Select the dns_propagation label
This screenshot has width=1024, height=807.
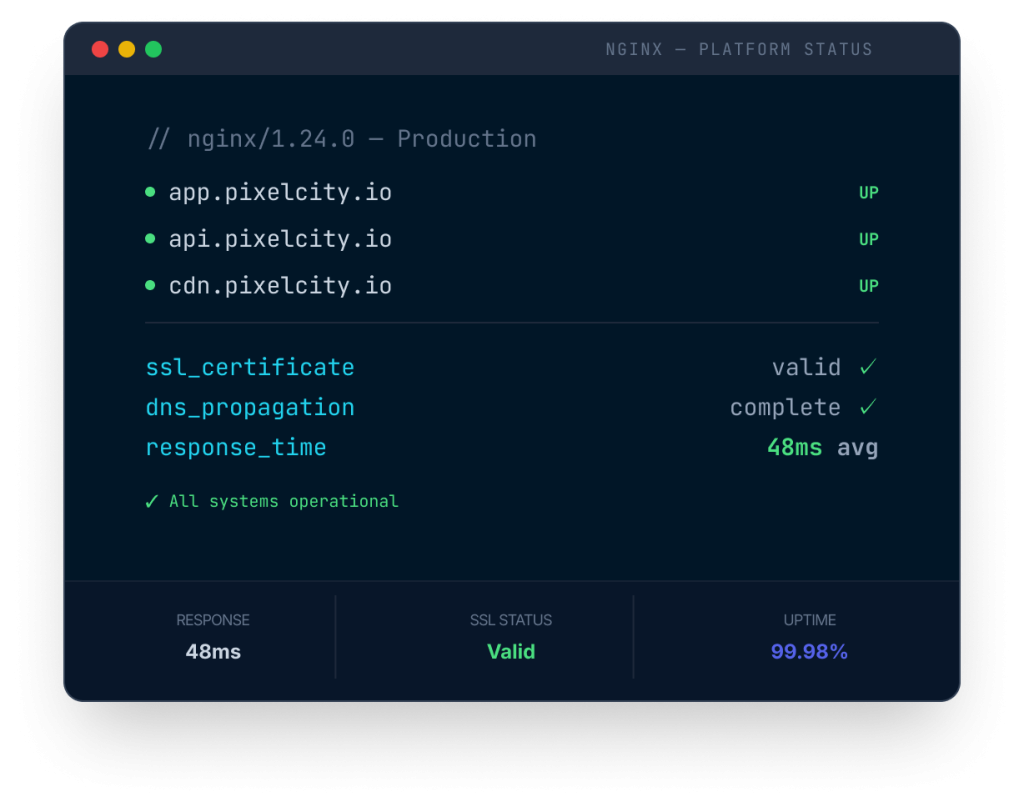250,407
